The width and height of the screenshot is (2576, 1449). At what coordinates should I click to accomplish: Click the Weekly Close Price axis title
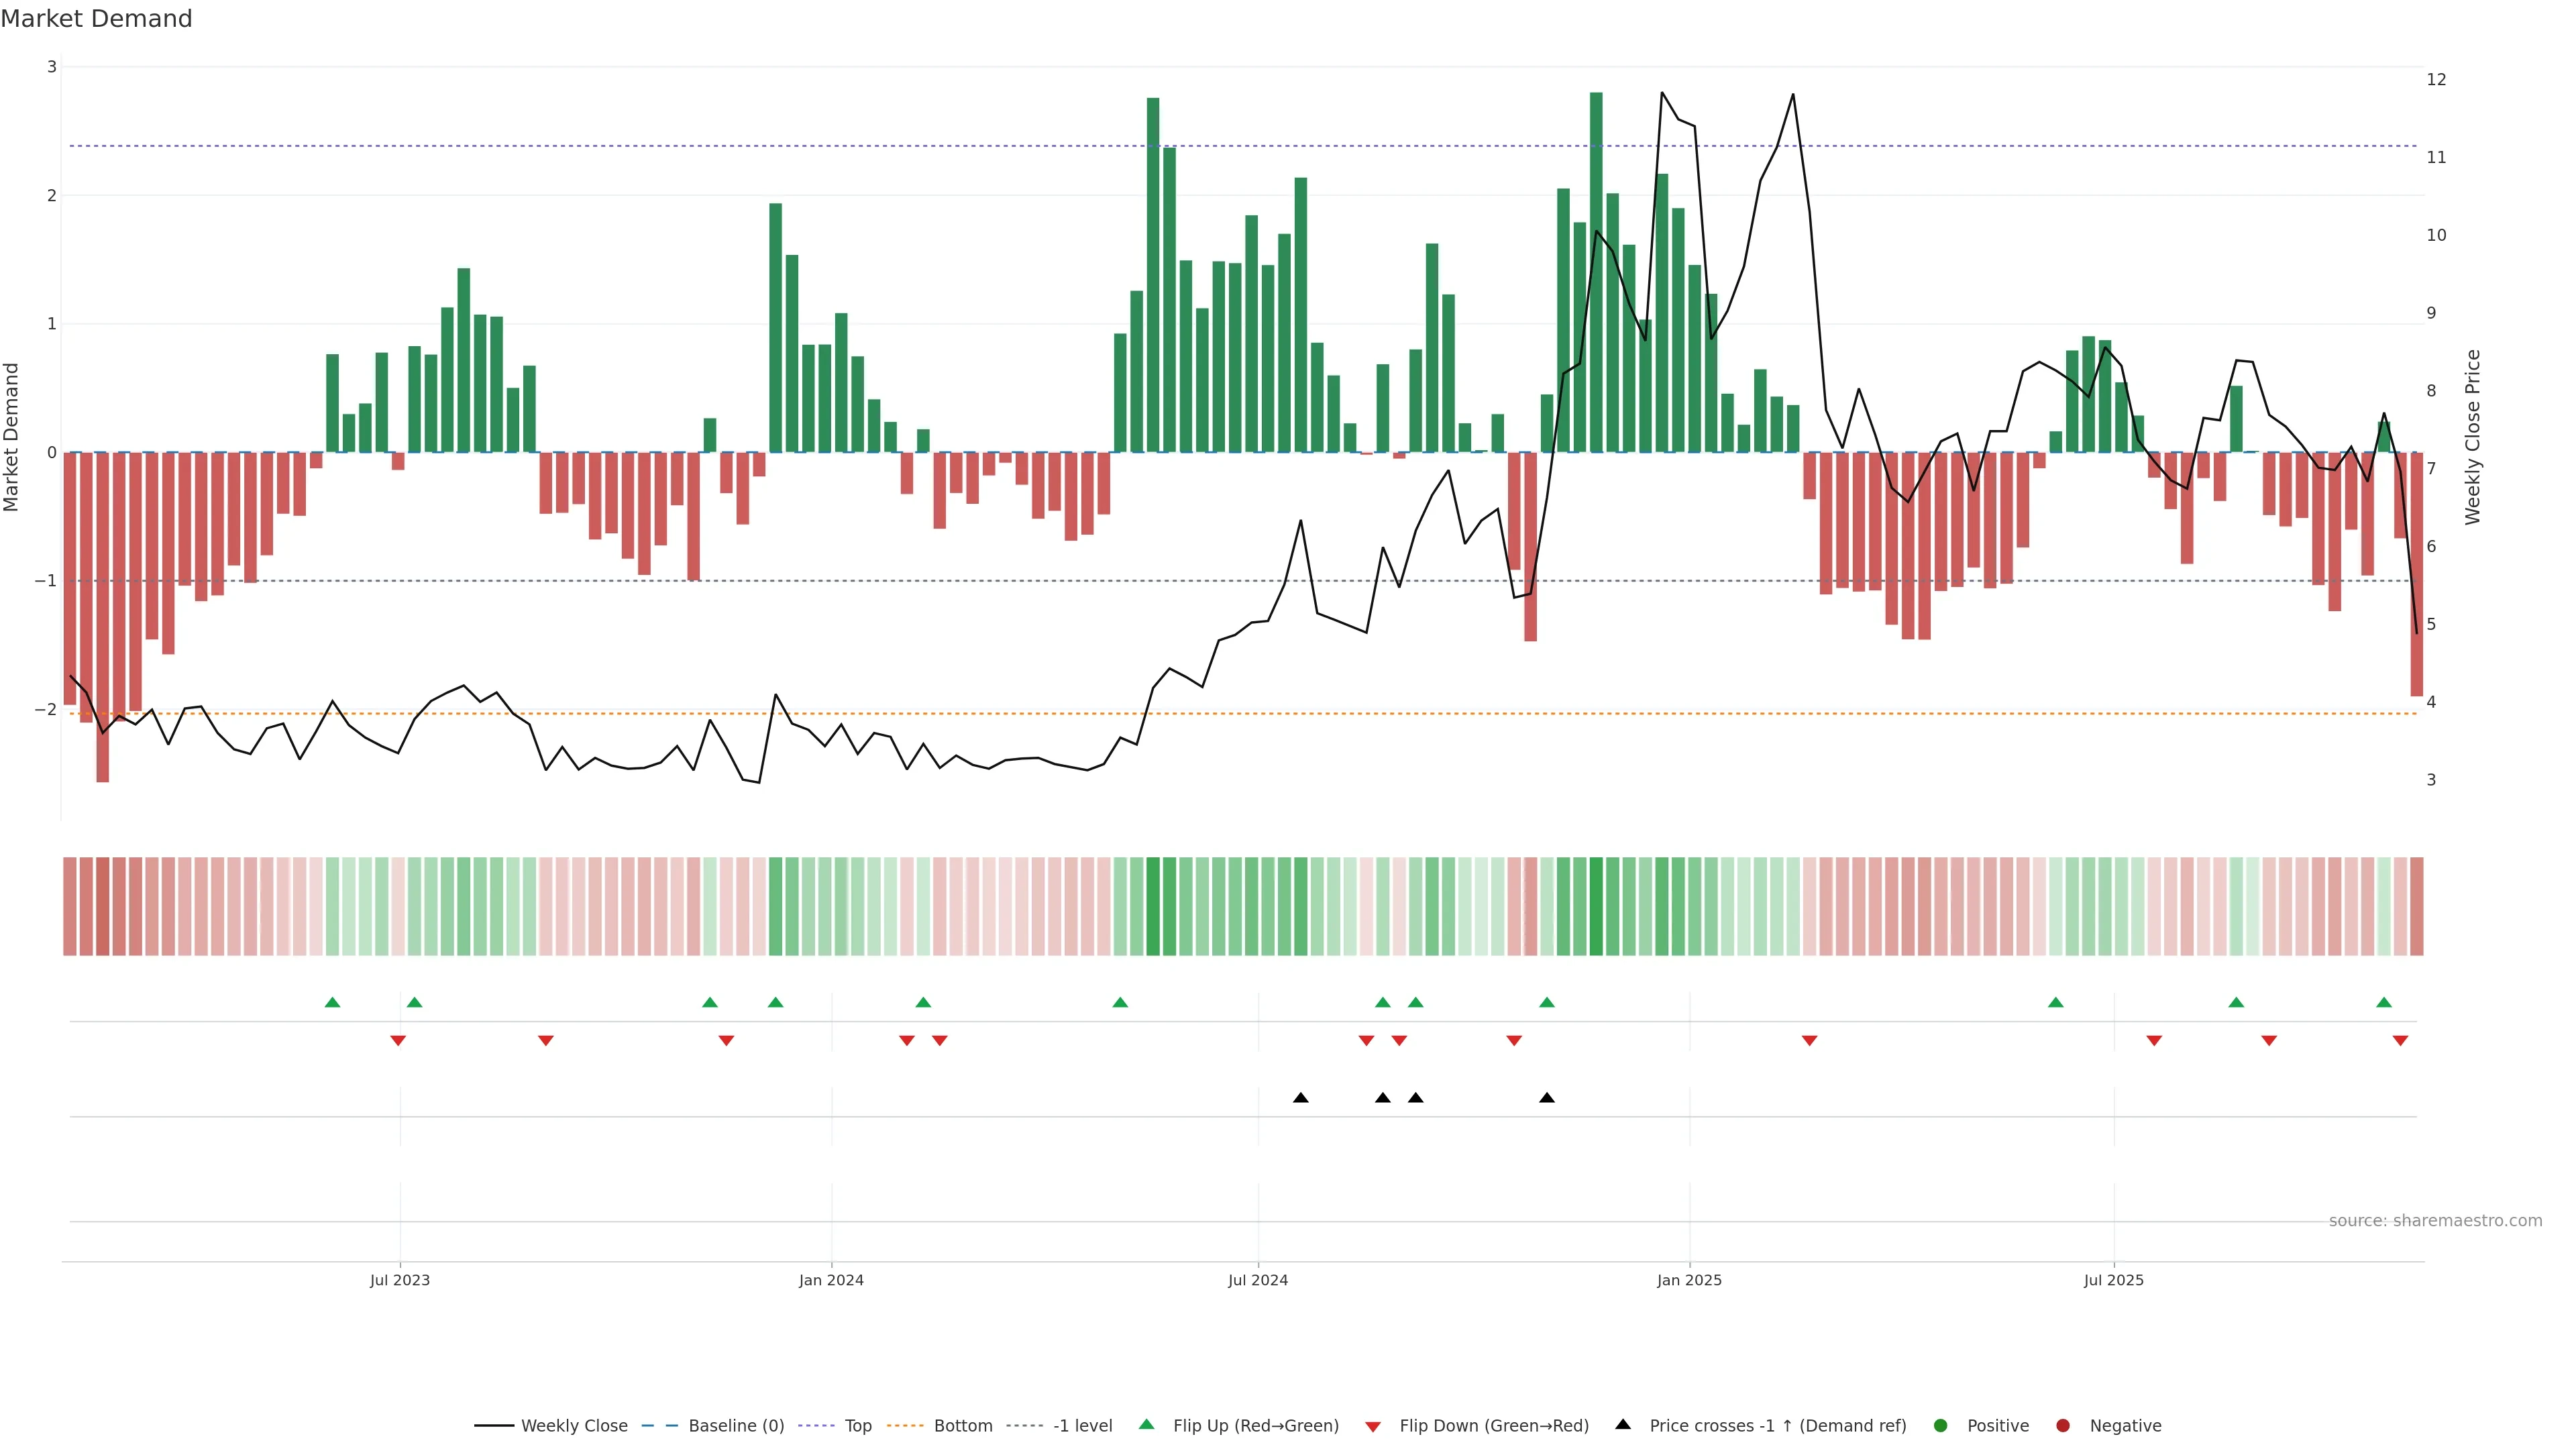[2473, 437]
